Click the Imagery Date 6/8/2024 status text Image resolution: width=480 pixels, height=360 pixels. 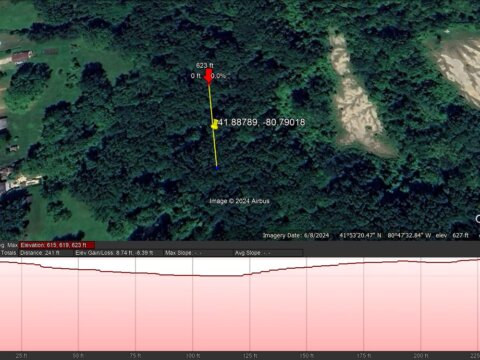[x=296, y=236]
